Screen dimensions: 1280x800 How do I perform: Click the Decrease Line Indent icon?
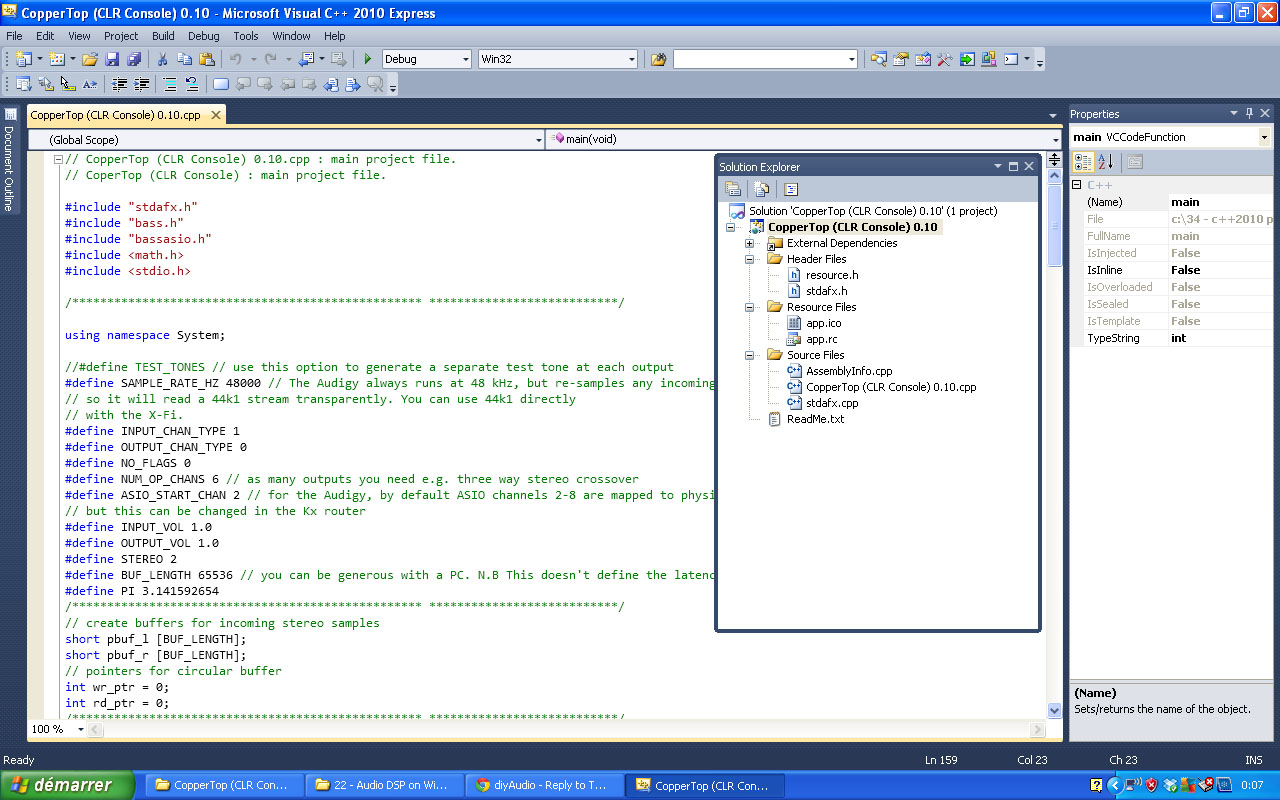120,85
